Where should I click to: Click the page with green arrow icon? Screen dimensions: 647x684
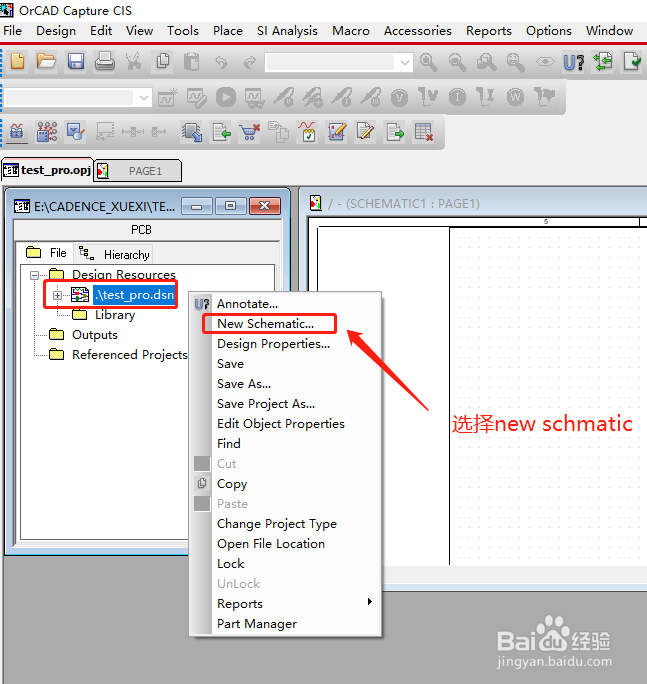(x=395, y=132)
